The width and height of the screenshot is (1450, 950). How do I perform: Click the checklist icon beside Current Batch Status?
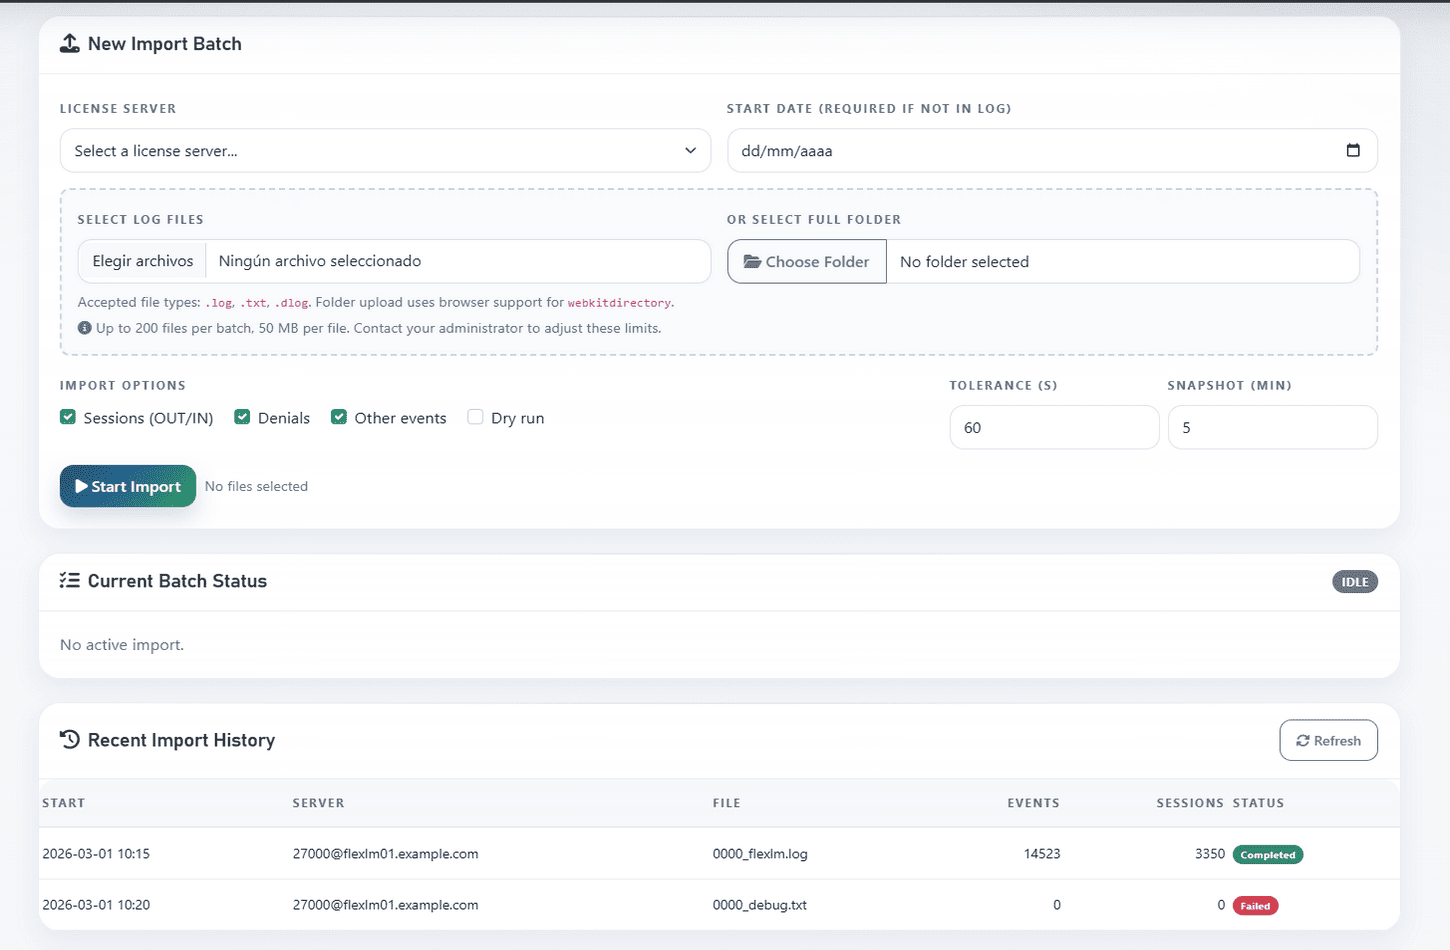point(70,580)
